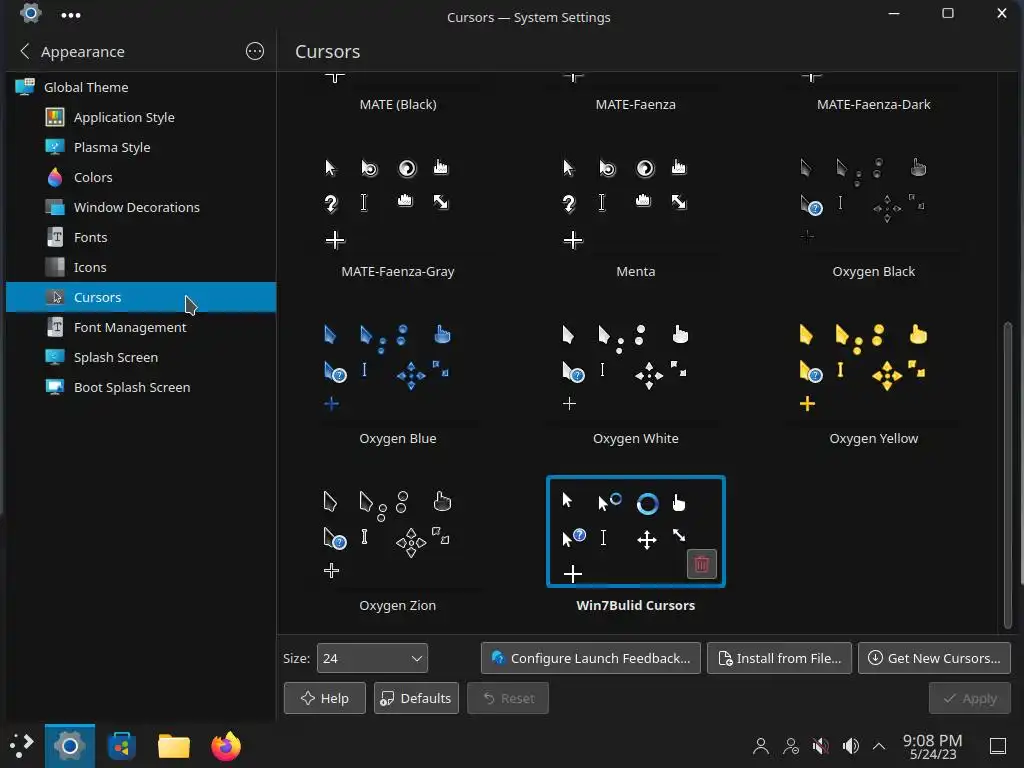
Task: Open Plasma Style page
Action: pyautogui.click(x=141, y=148)
